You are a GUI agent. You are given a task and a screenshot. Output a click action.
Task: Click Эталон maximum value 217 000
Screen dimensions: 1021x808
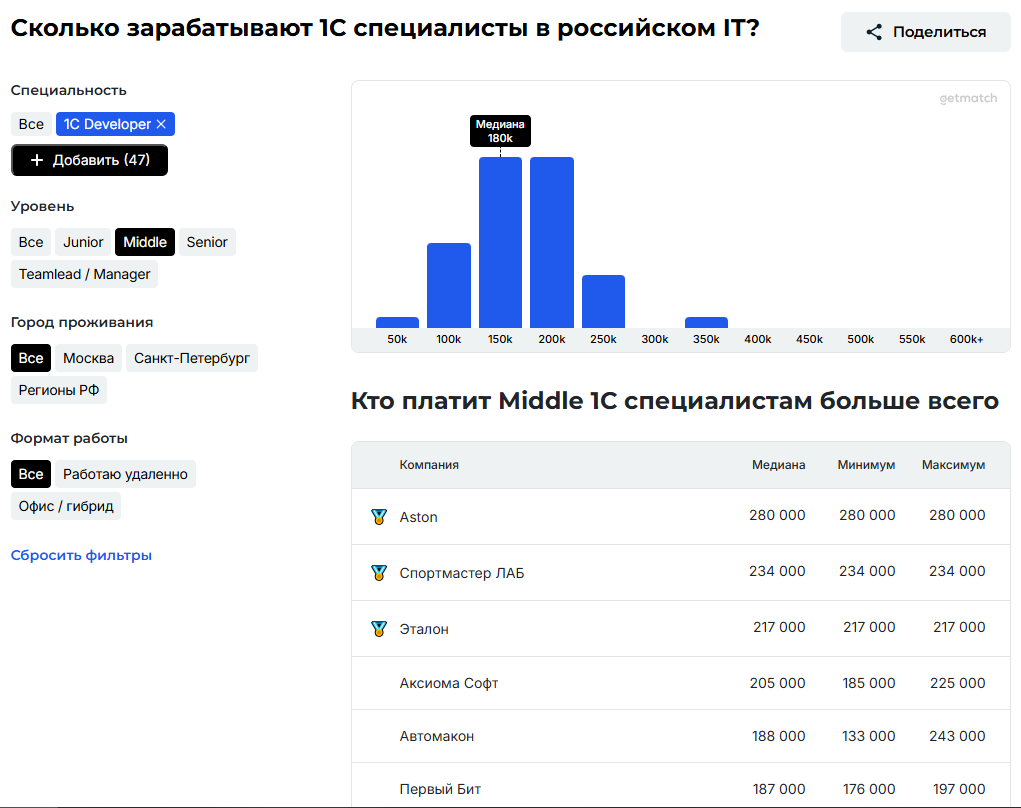[959, 627]
